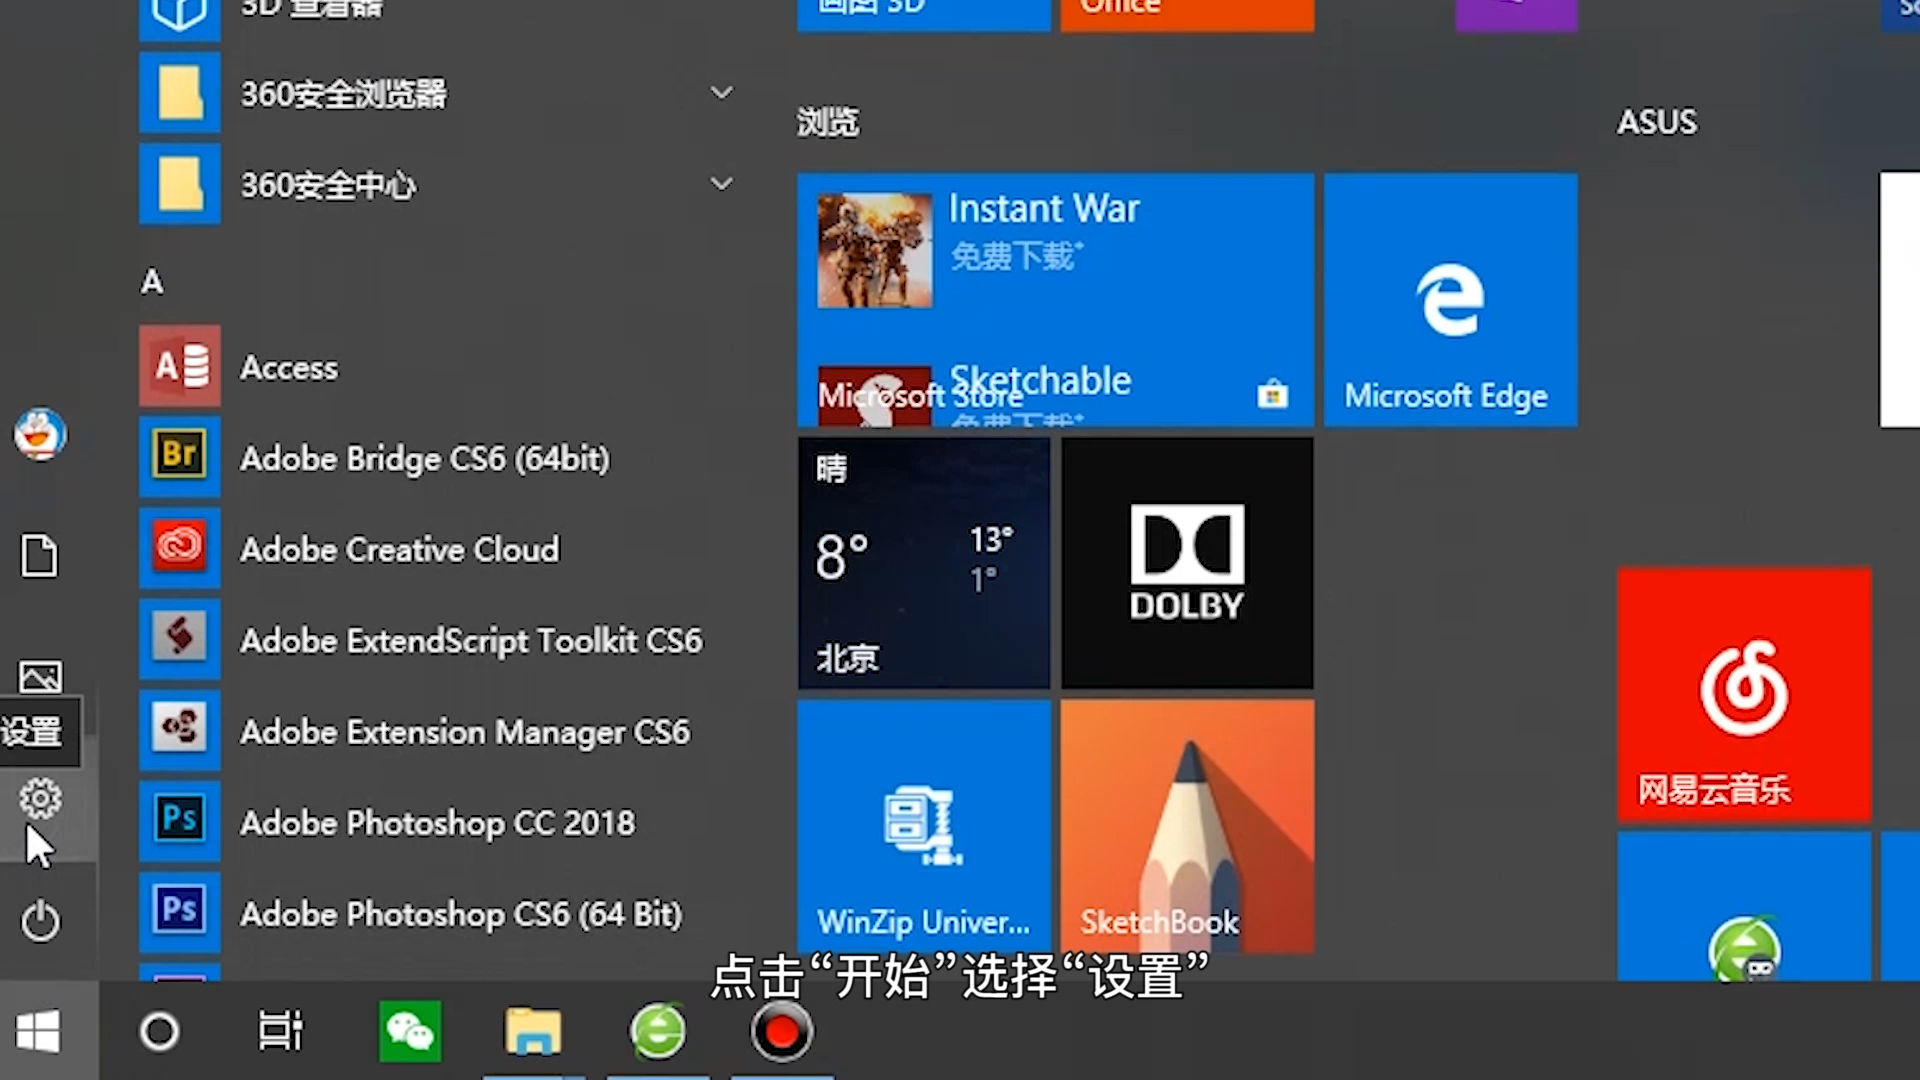Viewport: 1920px width, 1080px height.
Task: Click the red record button on taskbar
Action: tap(781, 1031)
